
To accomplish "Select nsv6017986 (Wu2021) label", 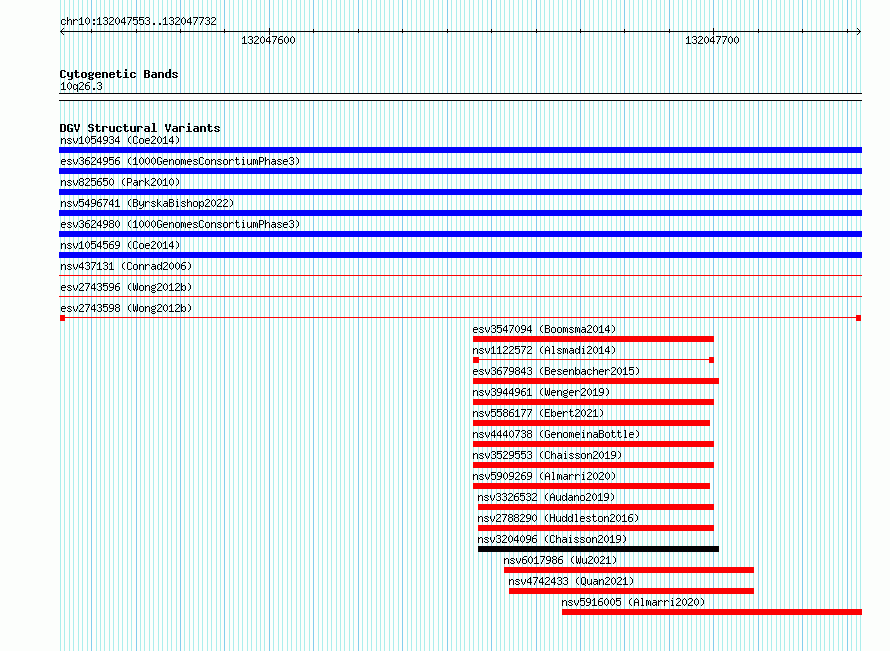I will 560,560.
